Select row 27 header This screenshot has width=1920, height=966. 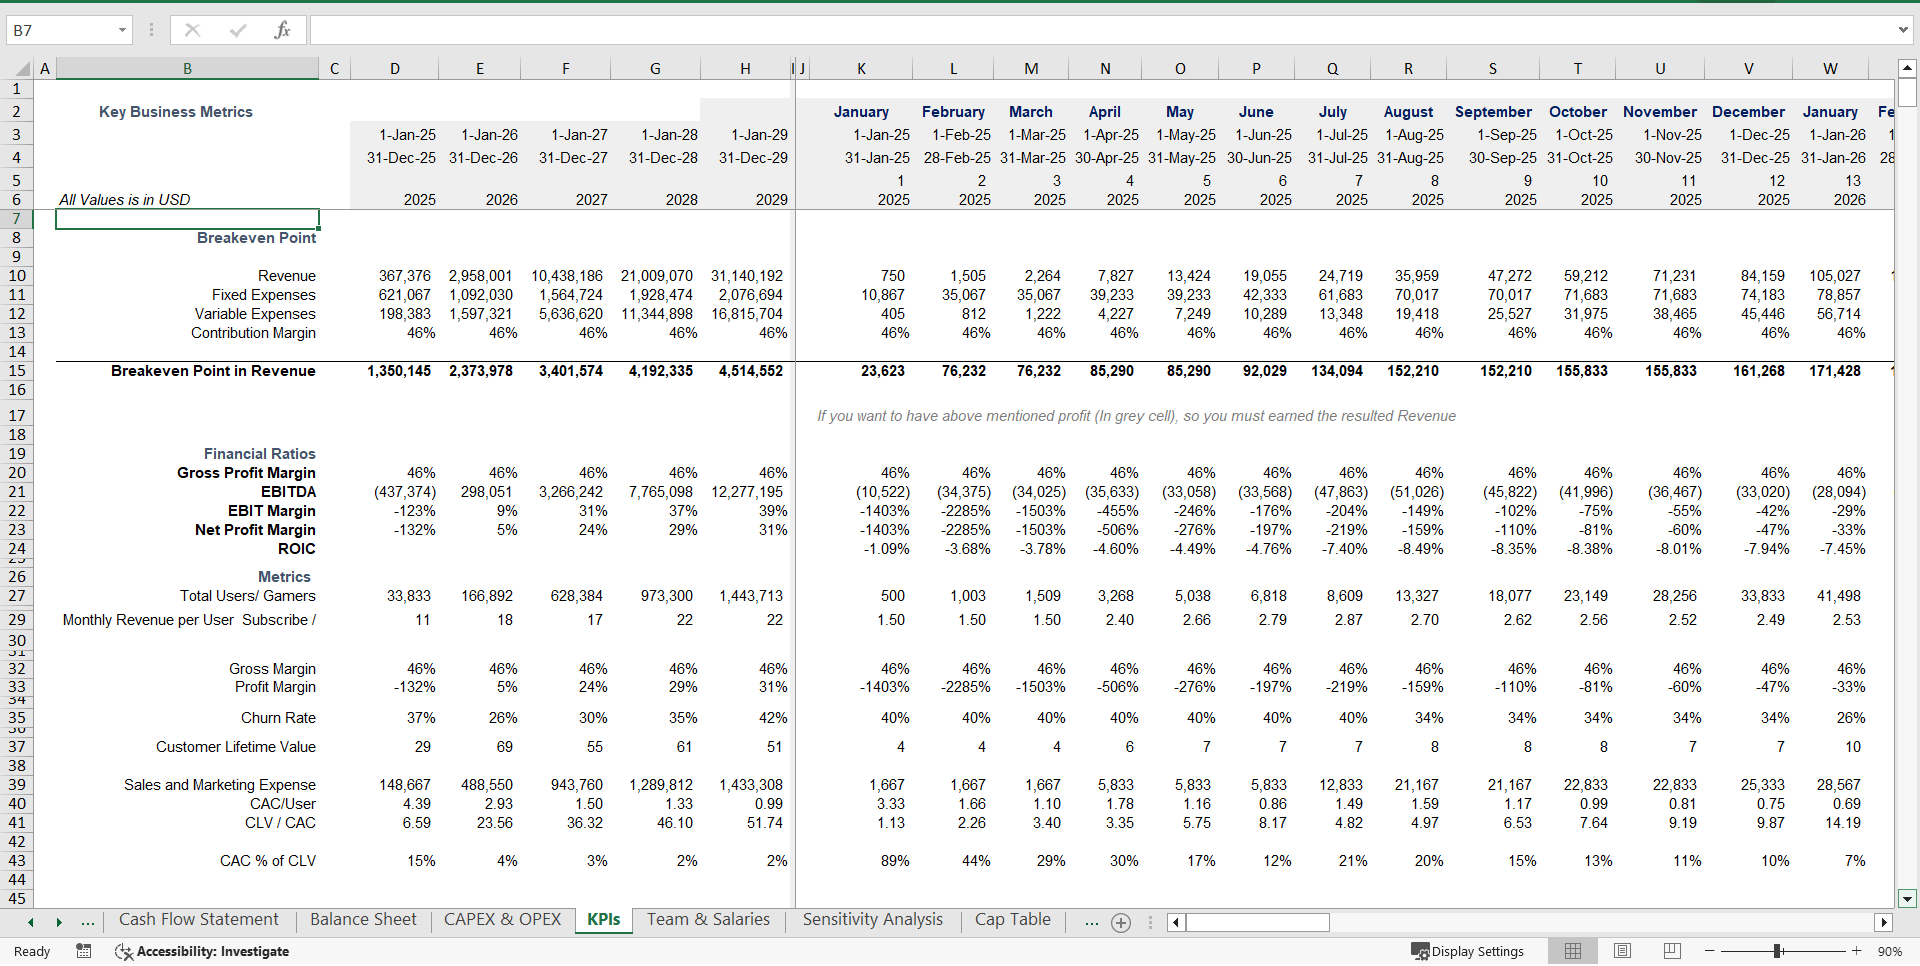pyautogui.click(x=17, y=596)
